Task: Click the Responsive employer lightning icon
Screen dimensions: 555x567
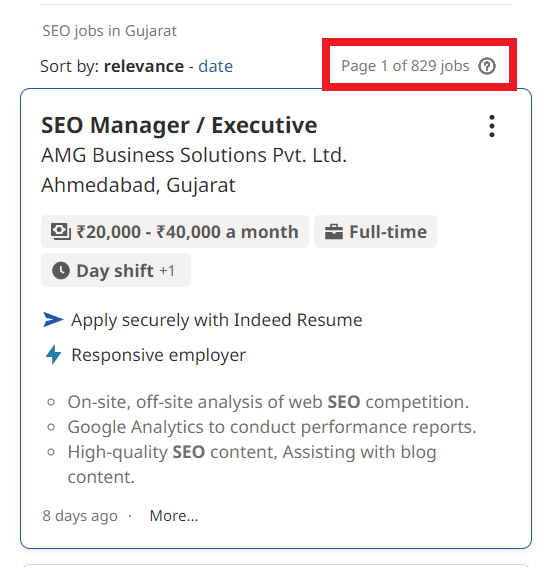Action: click(x=54, y=355)
